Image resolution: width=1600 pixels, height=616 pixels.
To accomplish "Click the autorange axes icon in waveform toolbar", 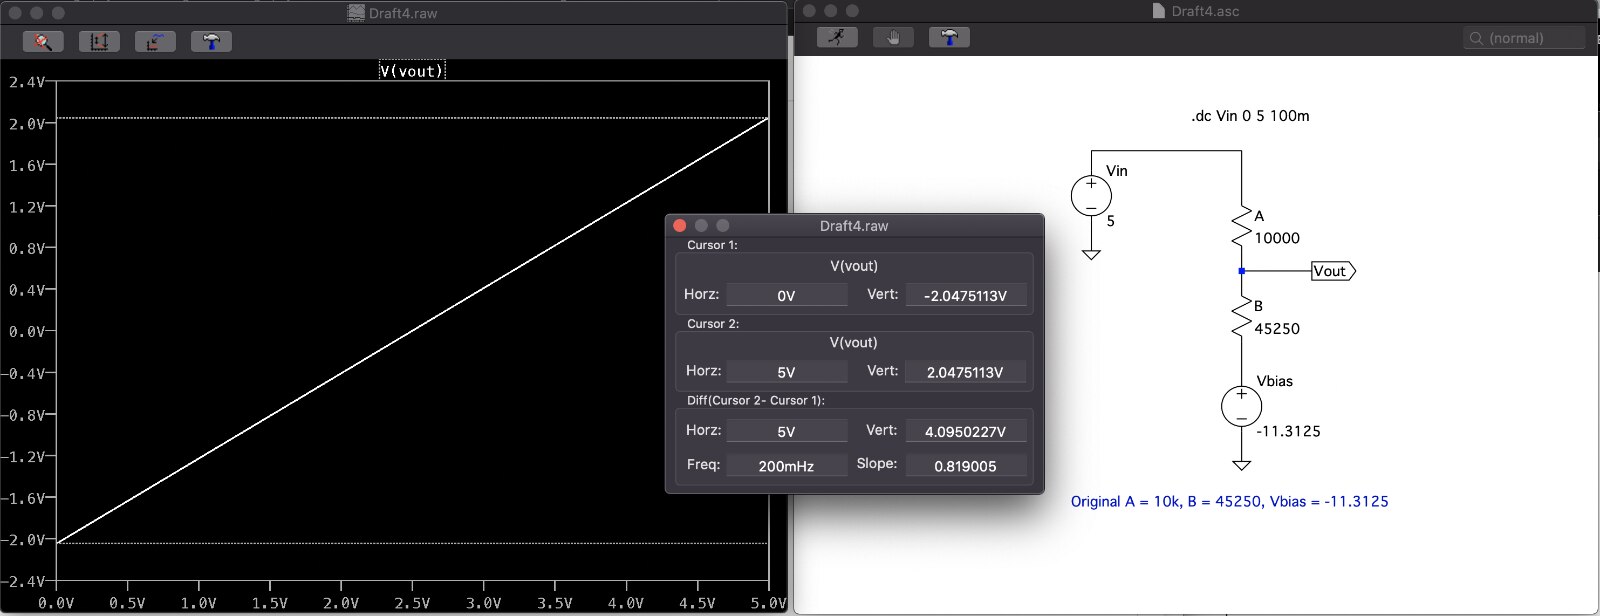I will pyautogui.click(x=99, y=41).
